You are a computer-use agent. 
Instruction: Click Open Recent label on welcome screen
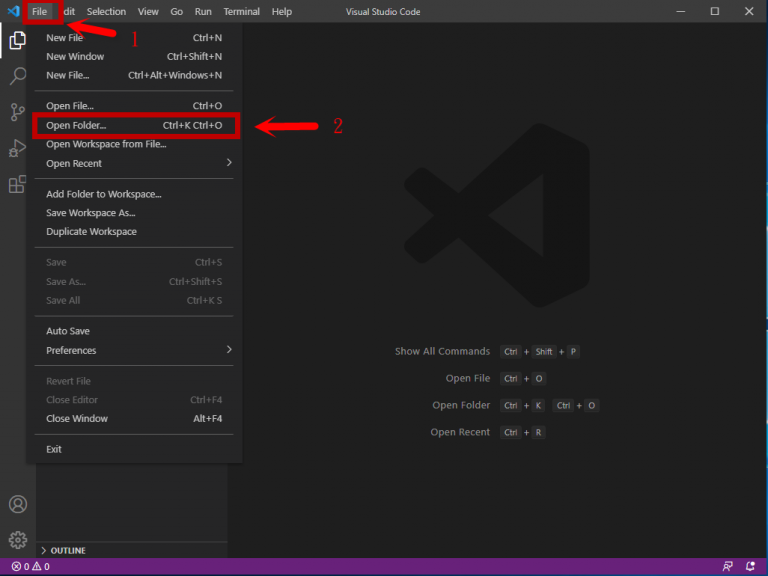pyautogui.click(x=460, y=432)
